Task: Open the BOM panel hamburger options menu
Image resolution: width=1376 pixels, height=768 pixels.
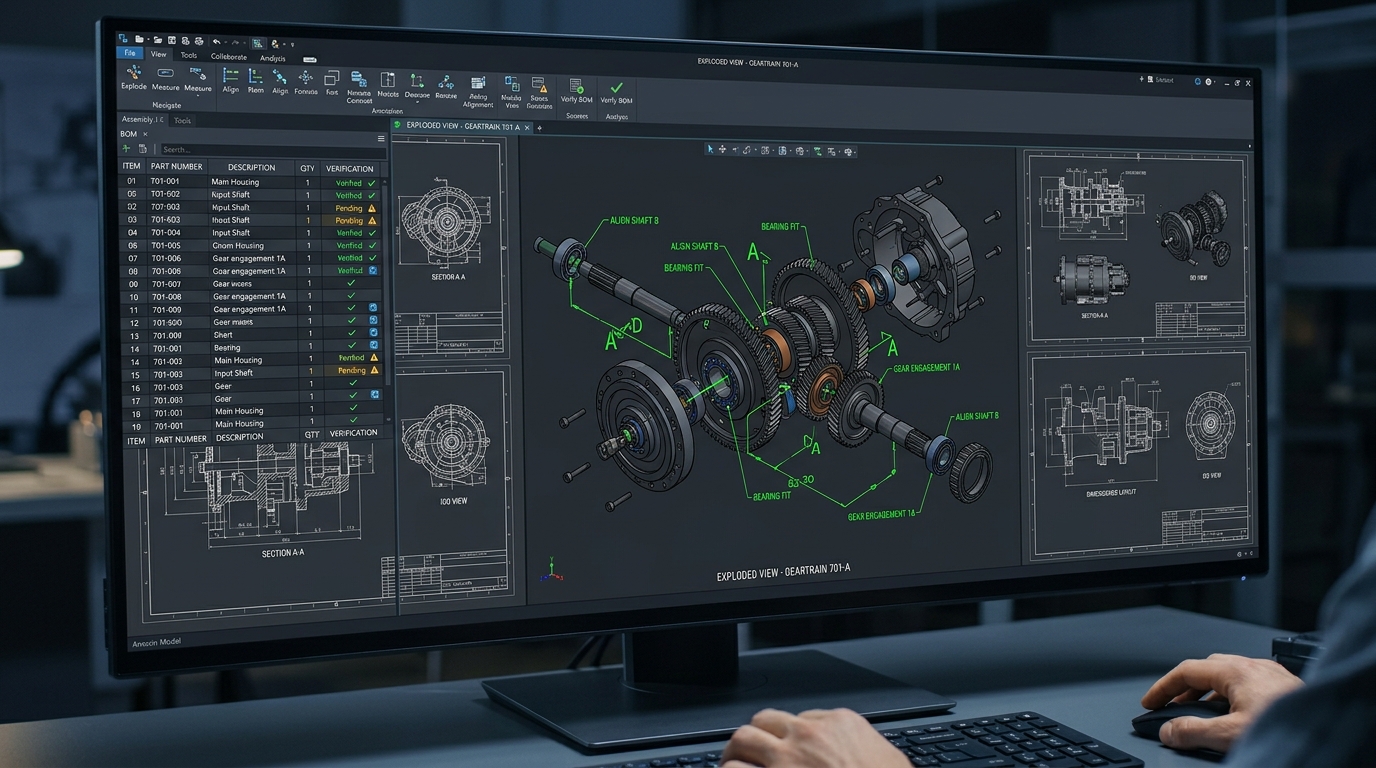Action: coord(381,139)
